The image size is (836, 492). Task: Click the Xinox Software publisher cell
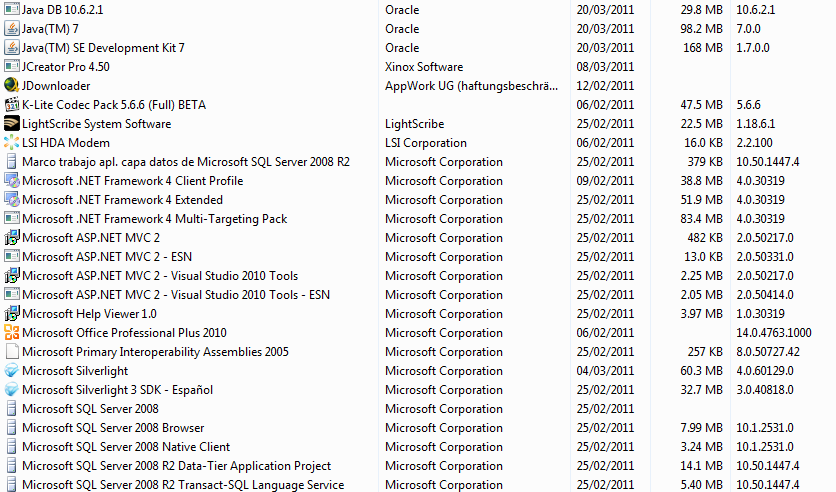tap(424, 67)
